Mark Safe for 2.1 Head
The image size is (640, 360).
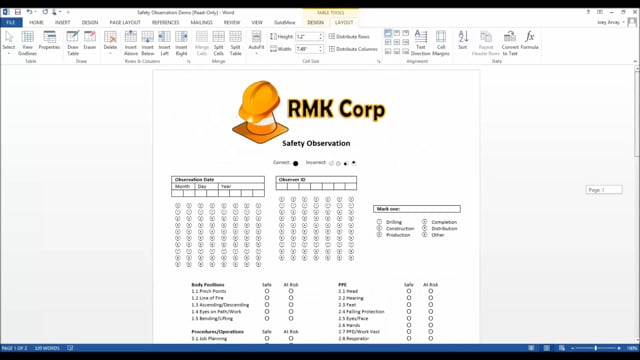pos(409,291)
